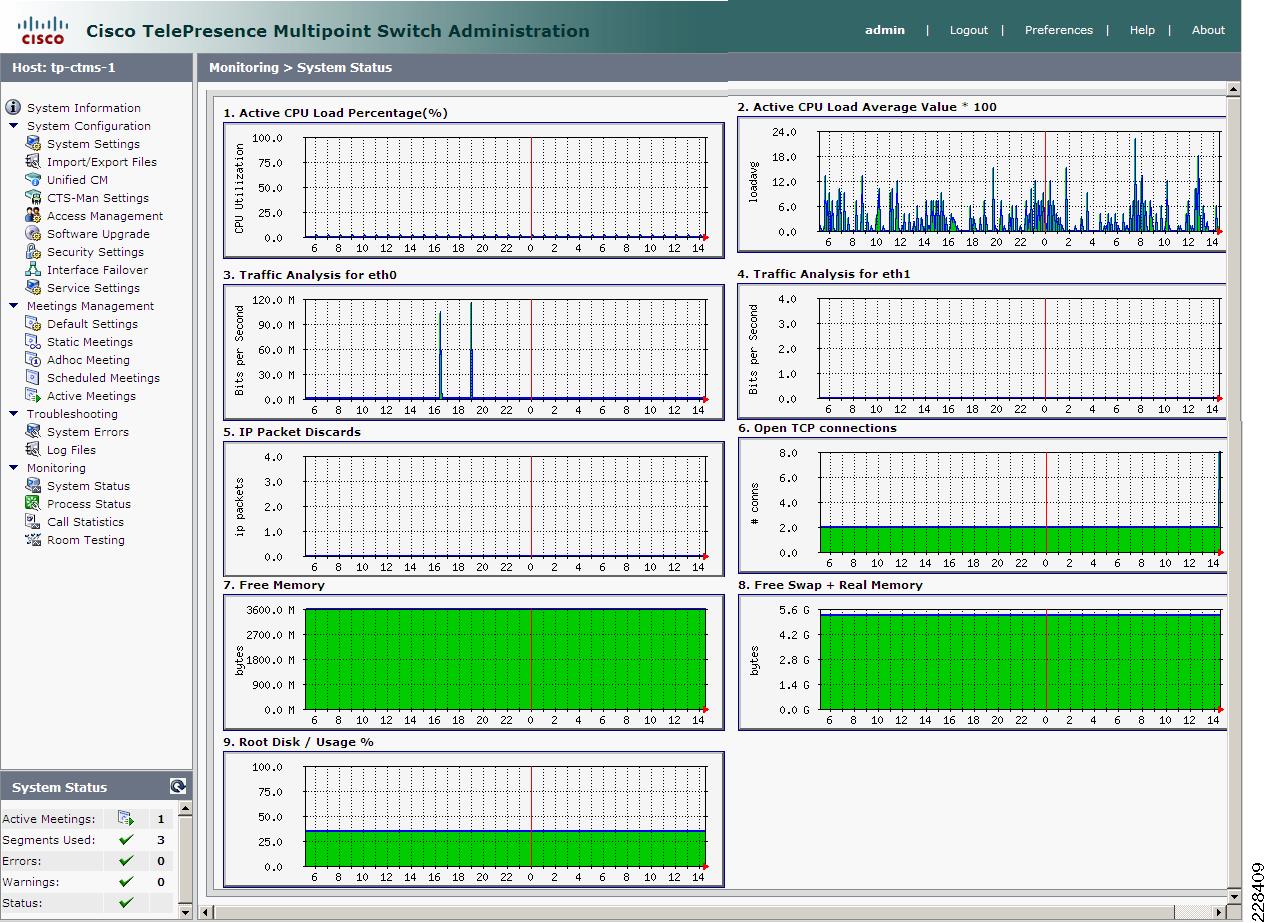Click the CPU Load Average Value graph
Screen dimensions: 1266x923
(982, 184)
